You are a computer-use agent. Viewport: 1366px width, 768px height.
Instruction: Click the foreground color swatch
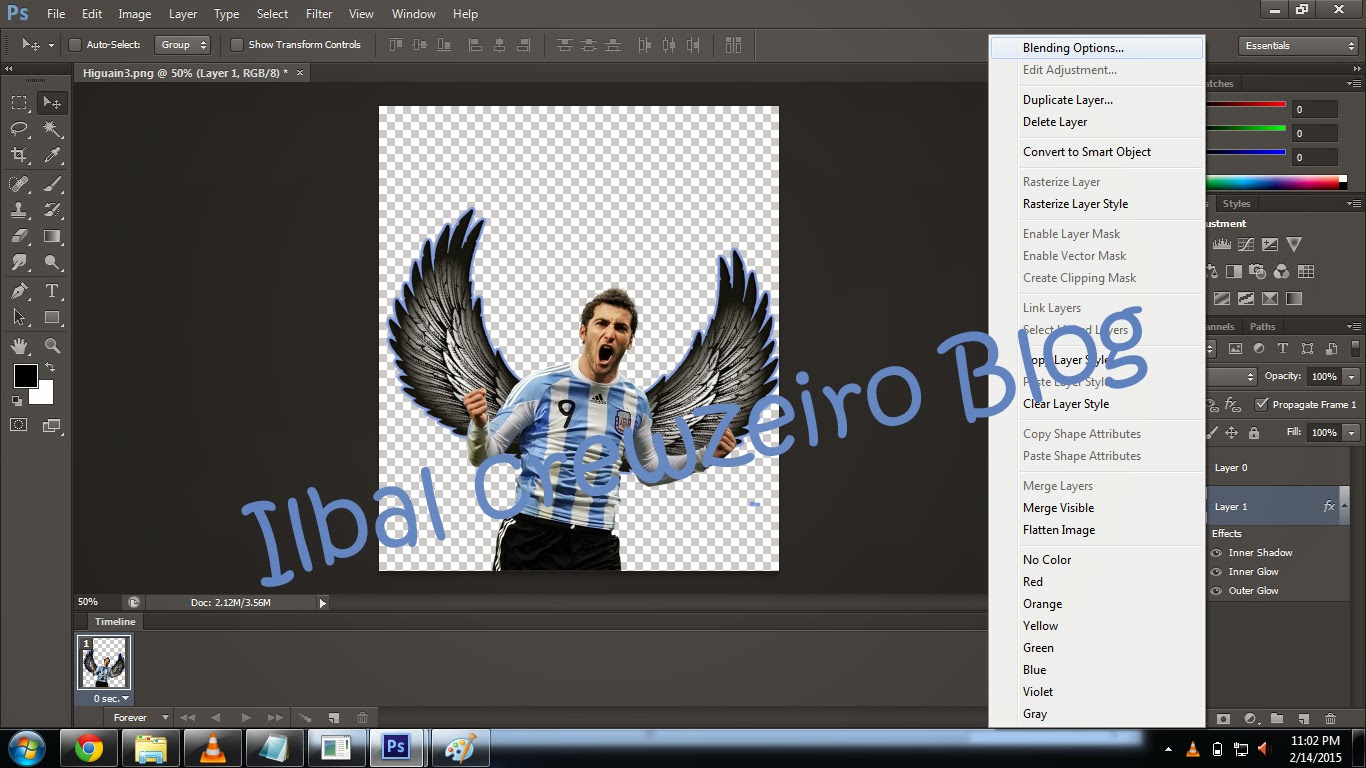pos(25,376)
